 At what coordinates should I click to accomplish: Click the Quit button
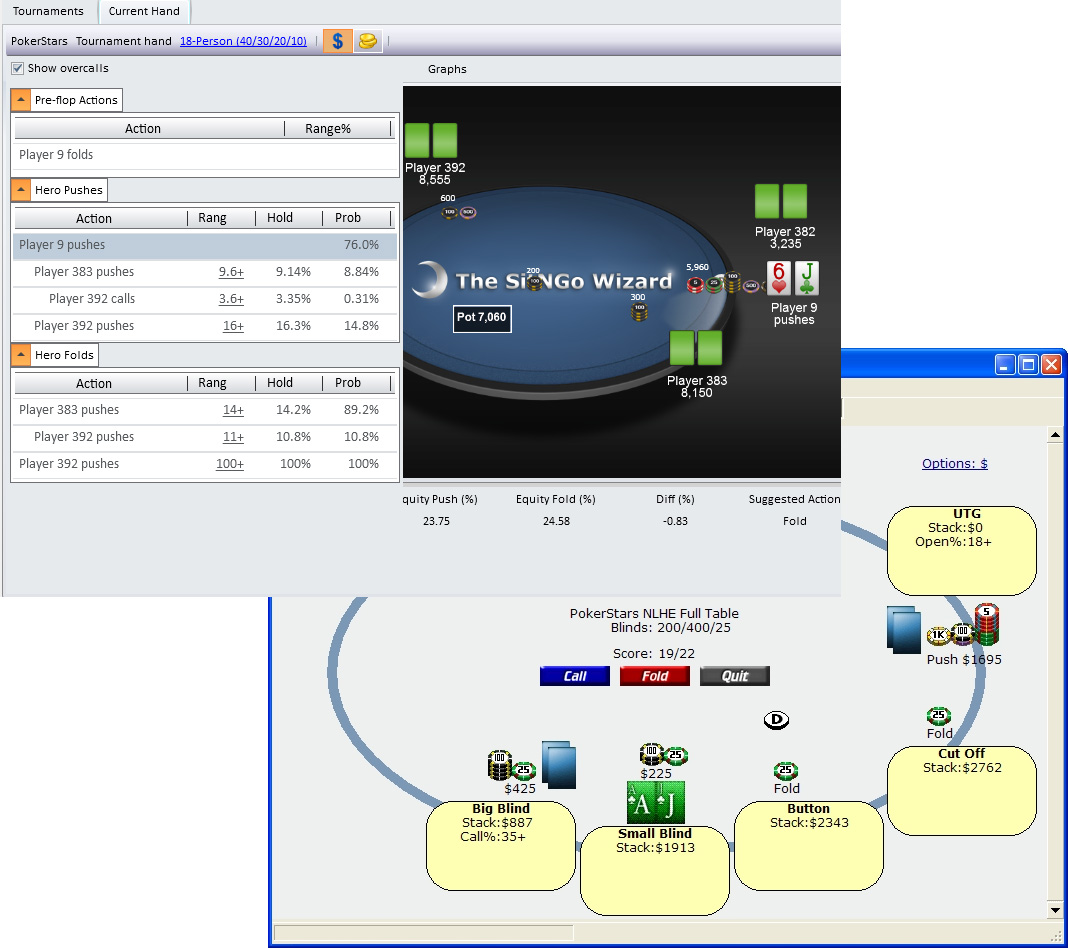[x=735, y=676]
